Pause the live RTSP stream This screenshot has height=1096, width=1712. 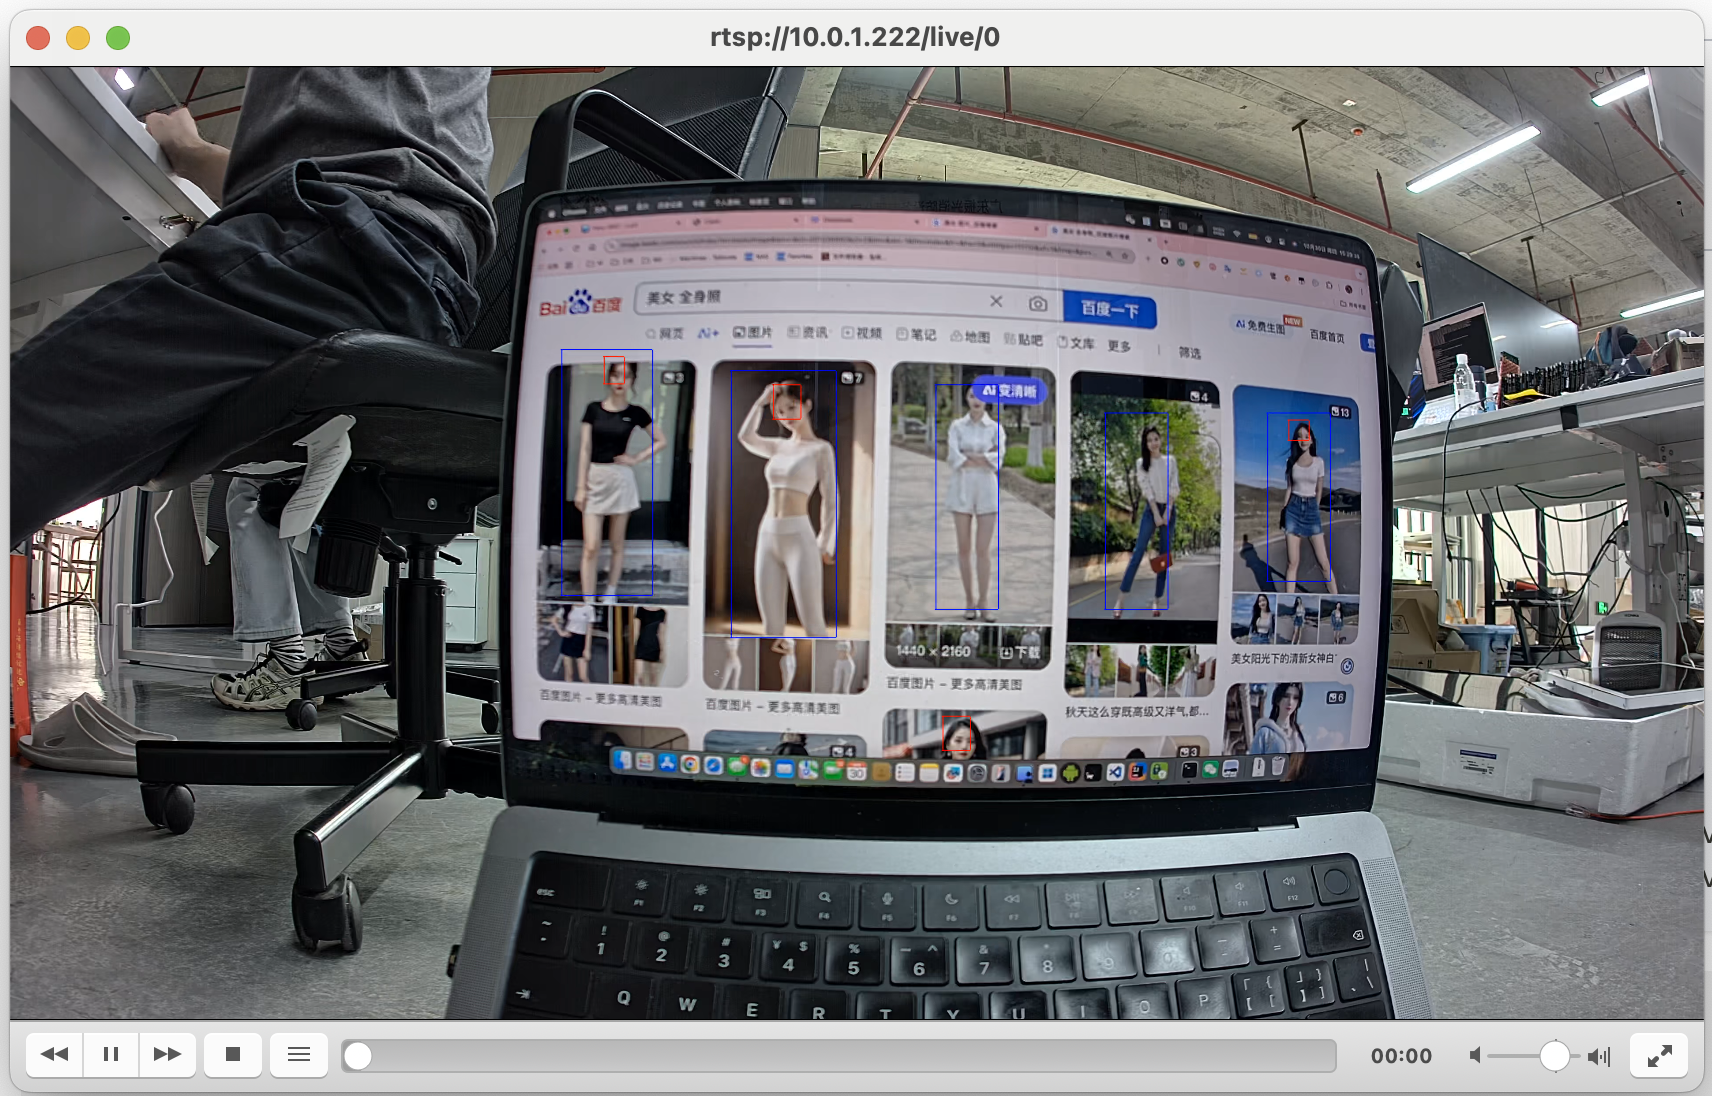pyautogui.click(x=111, y=1054)
